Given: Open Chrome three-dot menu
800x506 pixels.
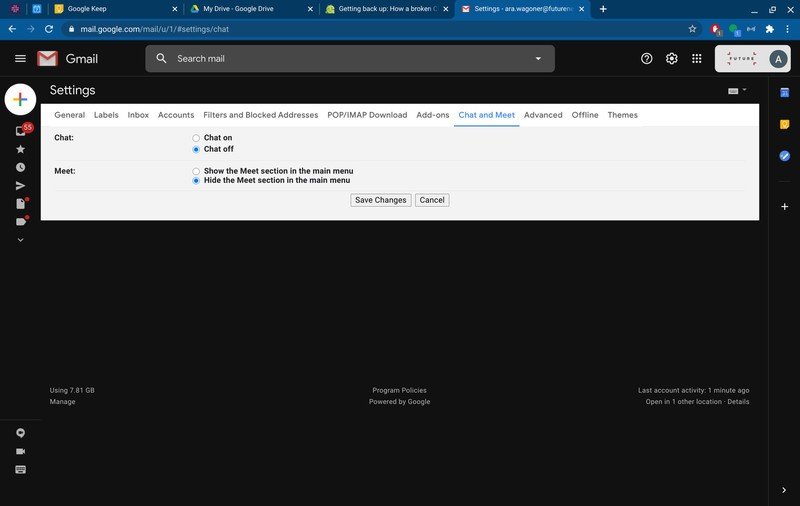Looking at the screenshot, I should pyautogui.click(x=787, y=29).
